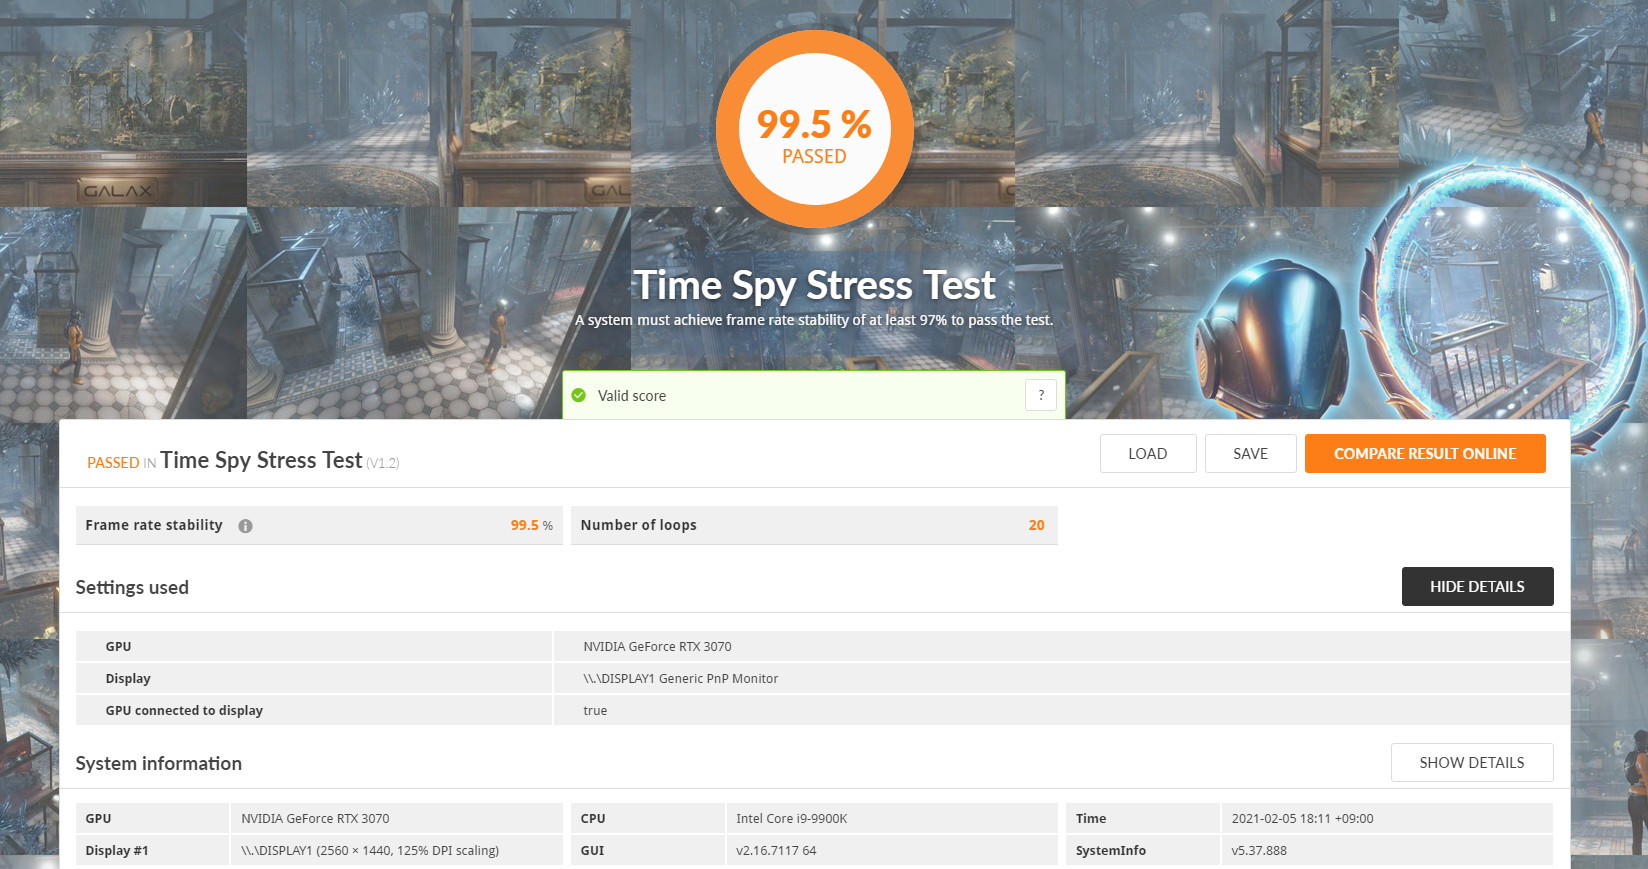Select the GUI version v2.16.7117 64
The height and width of the screenshot is (869, 1648).
point(776,851)
